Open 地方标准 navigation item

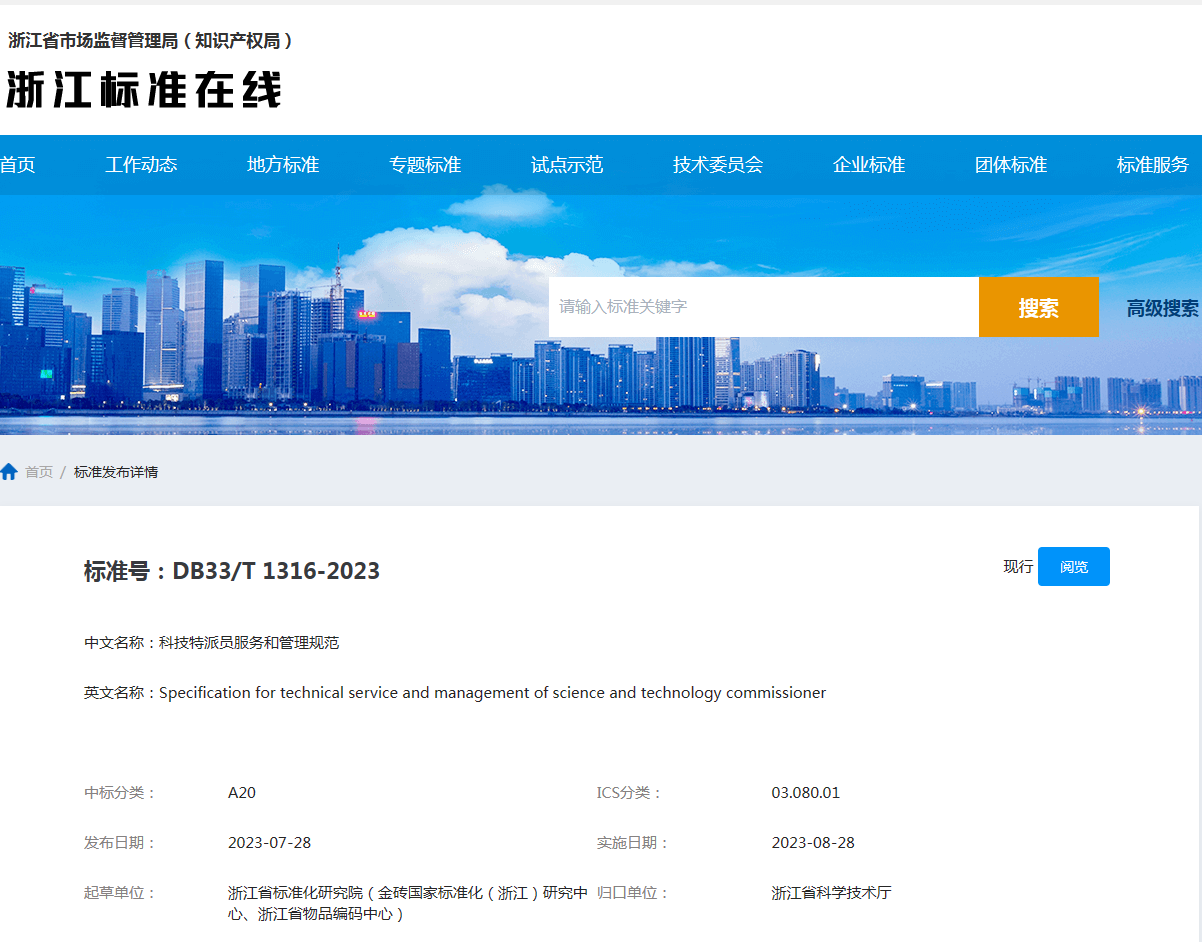[x=283, y=165]
